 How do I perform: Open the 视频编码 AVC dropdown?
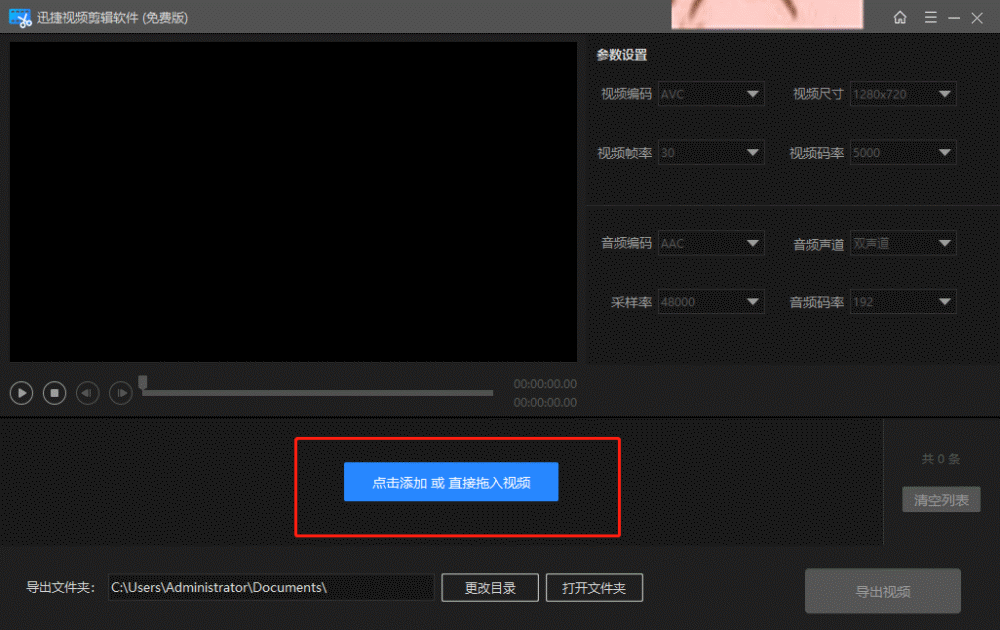pyautogui.click(x=711, y=94)
